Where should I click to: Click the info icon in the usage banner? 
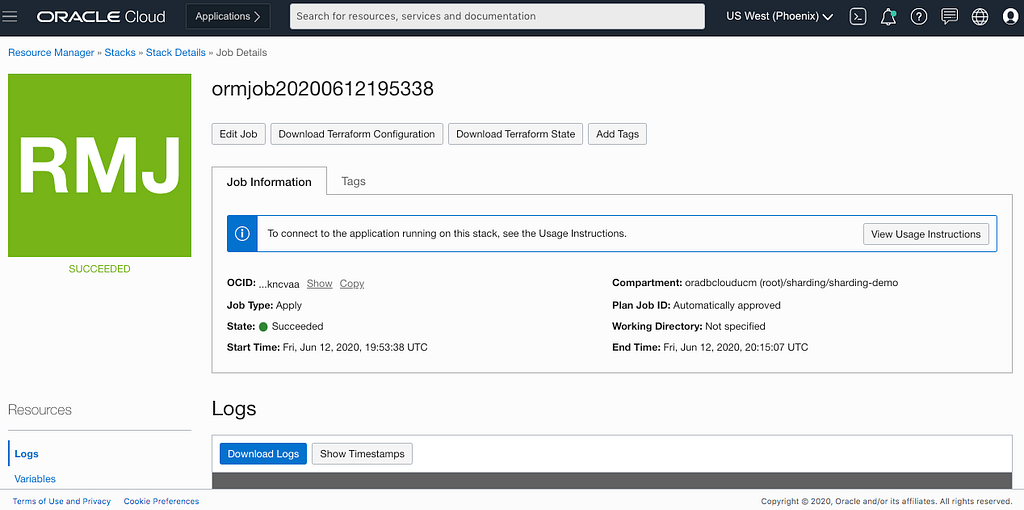242,233
